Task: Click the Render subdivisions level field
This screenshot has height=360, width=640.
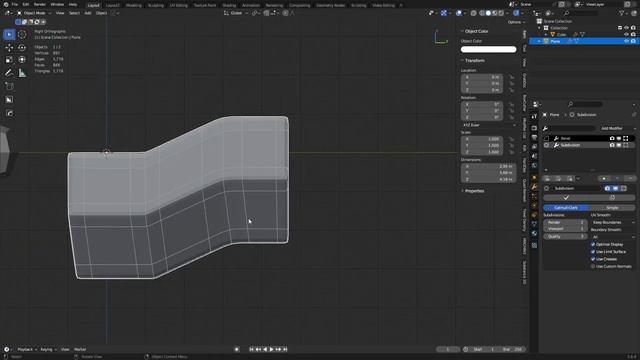Action: tap(565, 222)
